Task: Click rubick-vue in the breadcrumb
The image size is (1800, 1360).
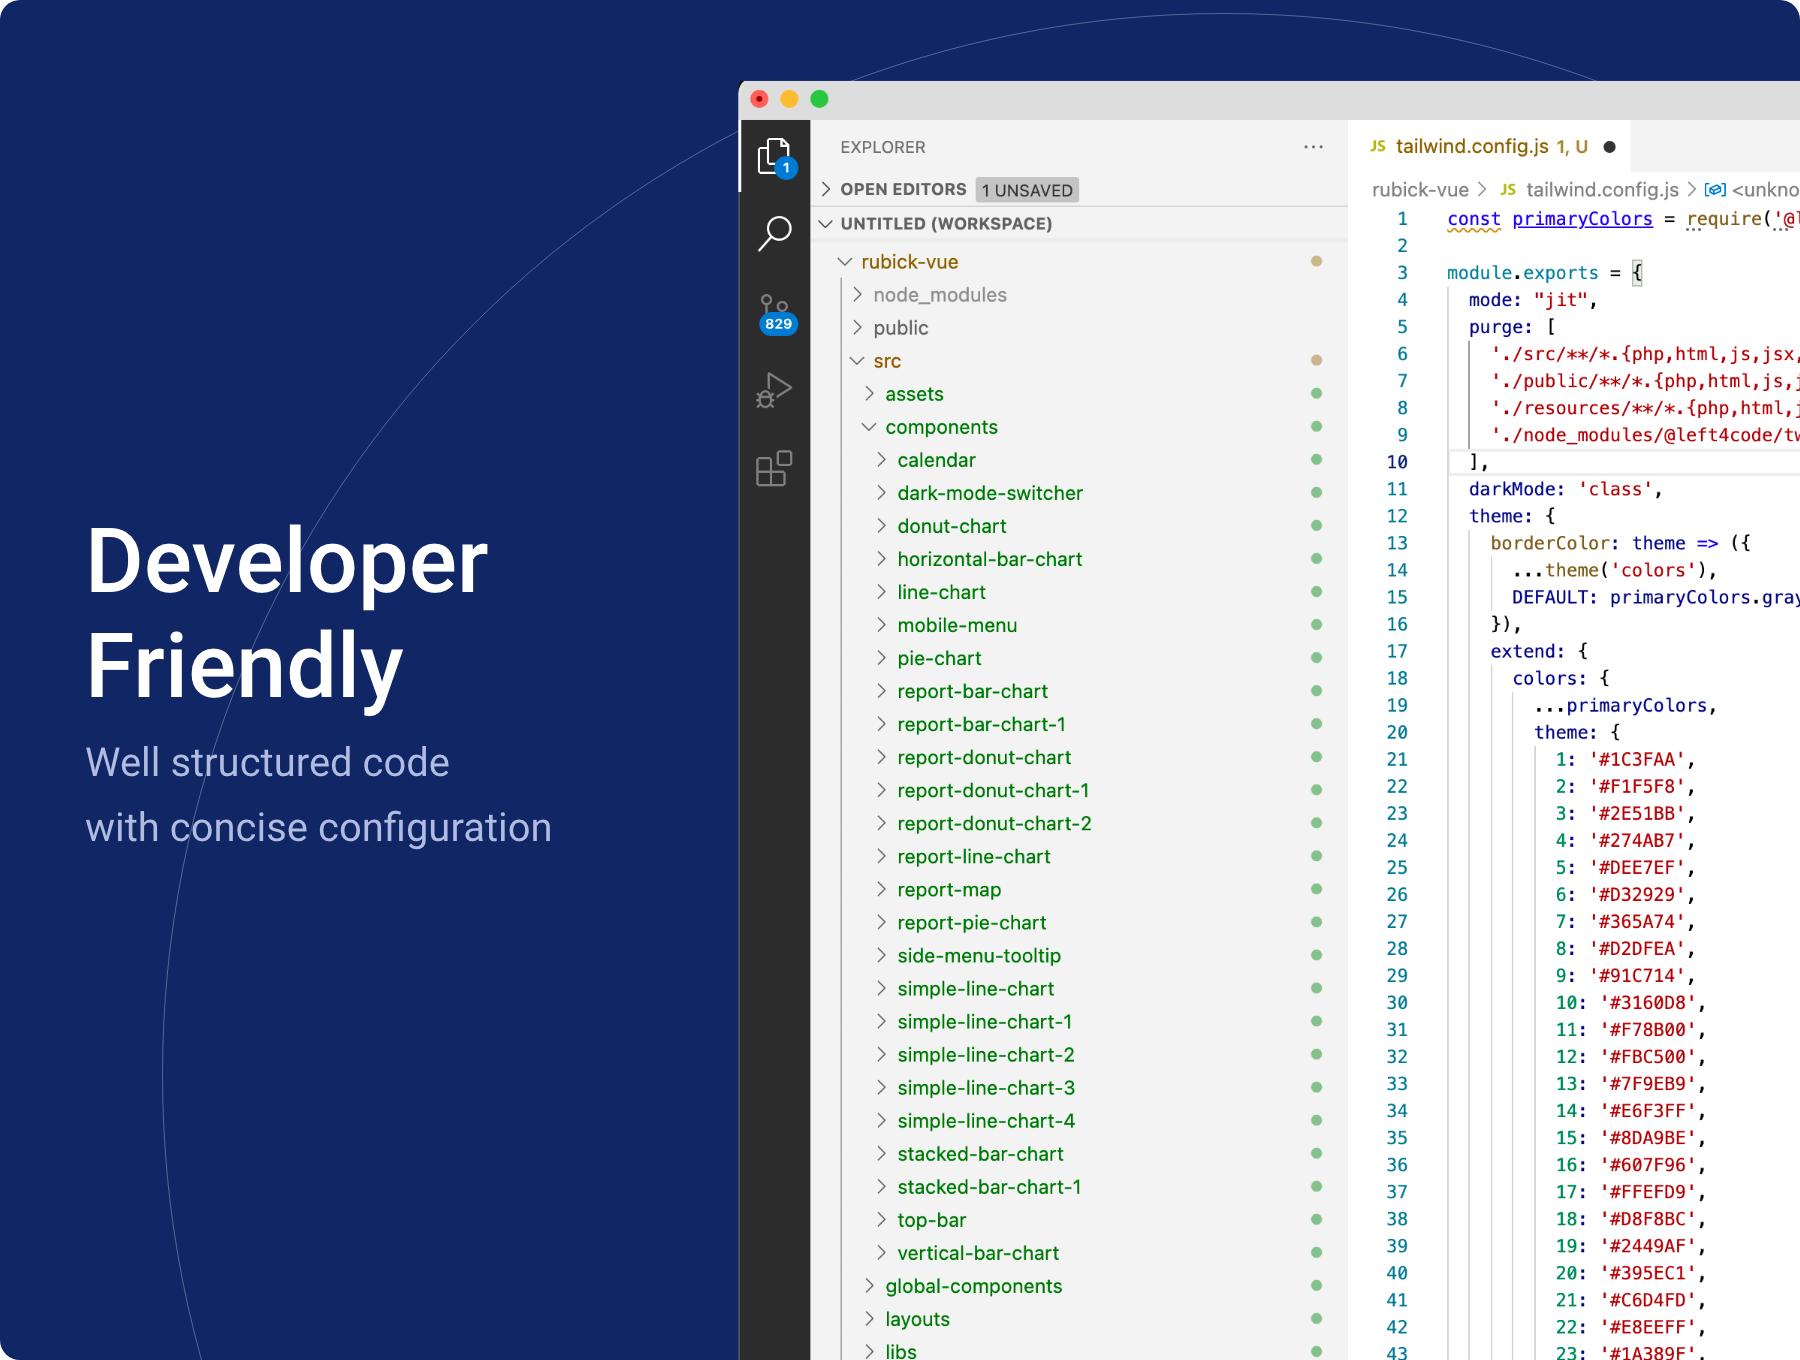Action: [1420, 190]
